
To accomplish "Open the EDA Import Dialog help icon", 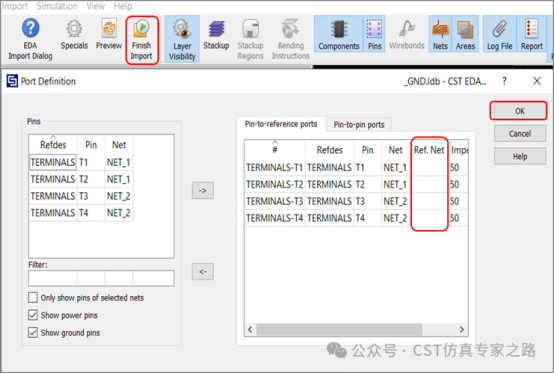I will coord(30,28).
